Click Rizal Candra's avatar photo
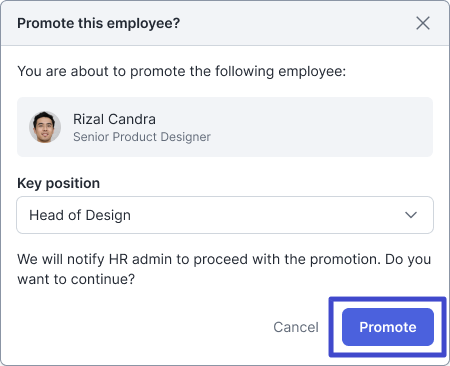This screenshot has width=450, height=366. click(45, 127)
